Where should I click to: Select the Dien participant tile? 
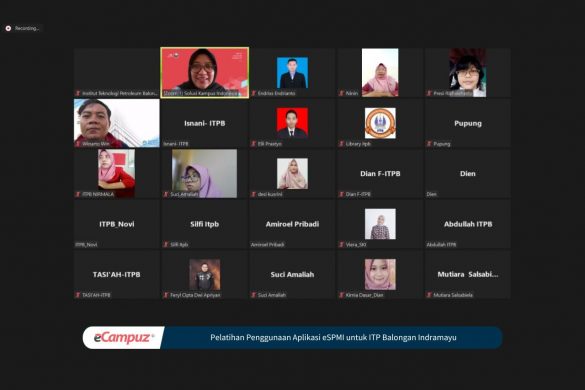tap(468, 174)
